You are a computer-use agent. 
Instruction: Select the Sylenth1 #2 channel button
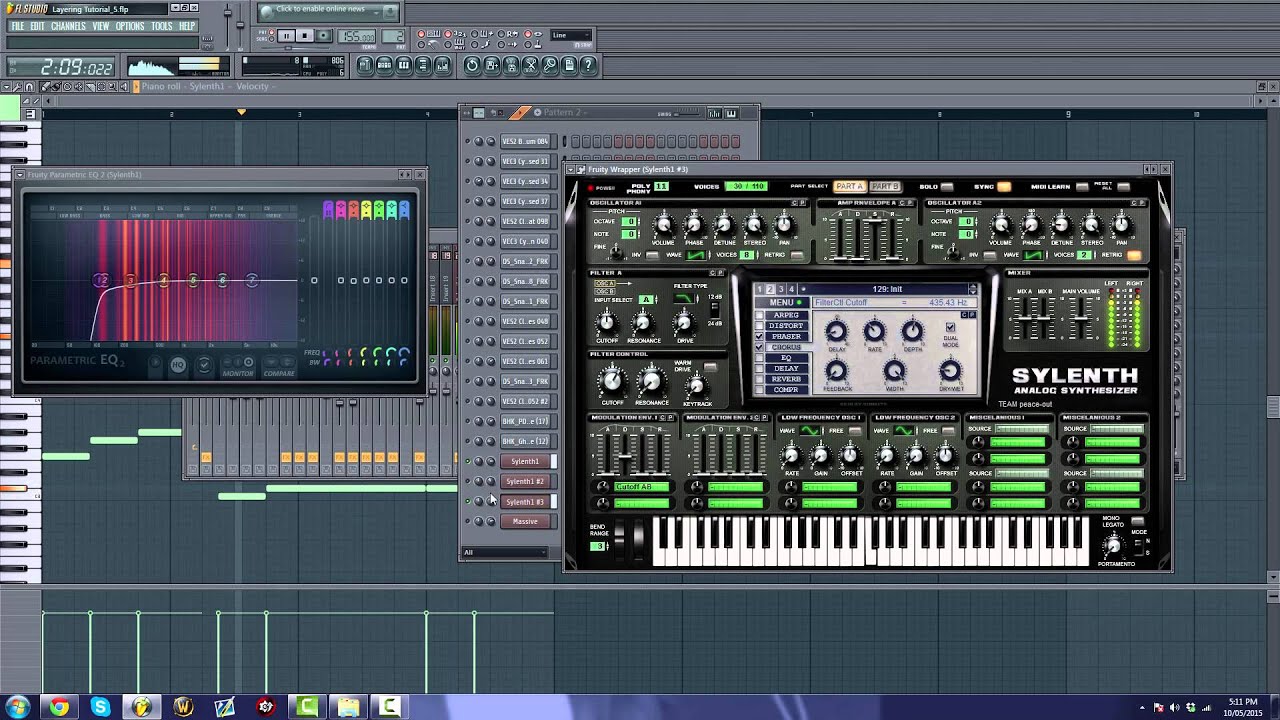coord(525,481)
